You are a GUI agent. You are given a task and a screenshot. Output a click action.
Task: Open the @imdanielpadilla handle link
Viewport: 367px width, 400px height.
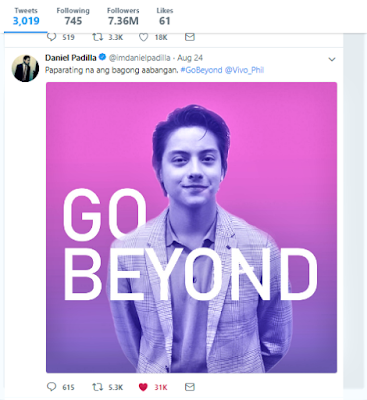(x=140, y=58)
